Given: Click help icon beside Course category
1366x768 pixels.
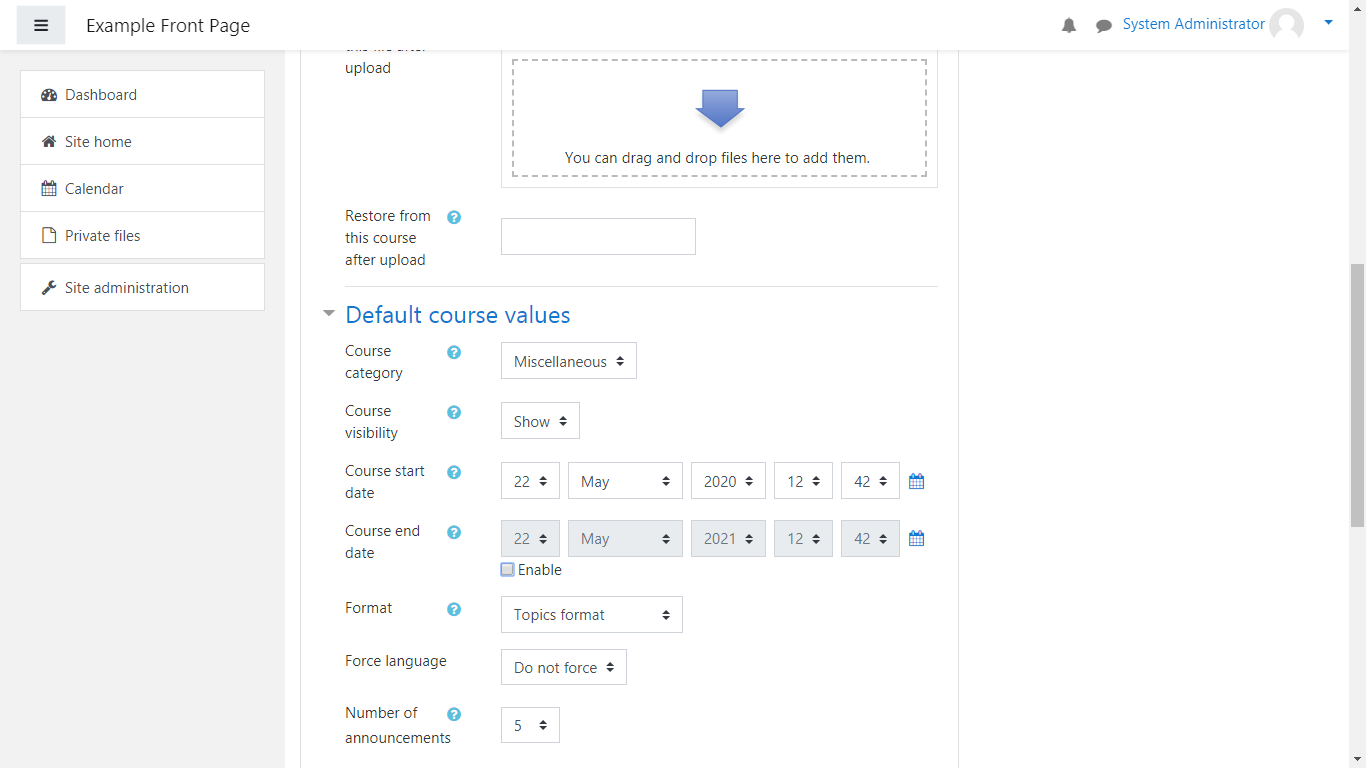Looking at the screenshot, I should point(454,352).
